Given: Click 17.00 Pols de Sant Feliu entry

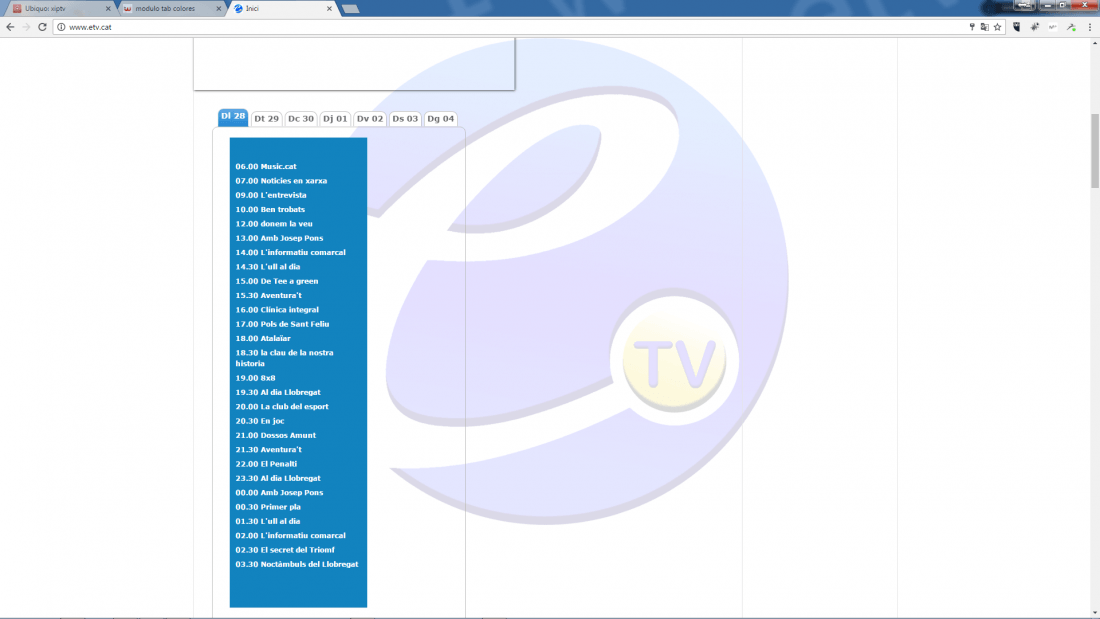Looking at the screenshot, I should [x=282, y=324].
